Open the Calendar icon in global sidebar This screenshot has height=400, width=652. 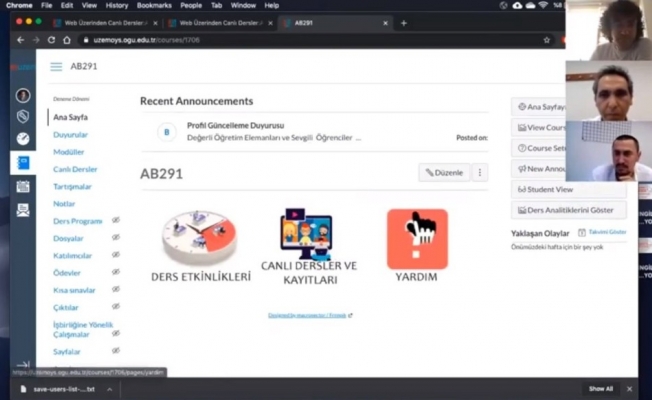(x=23, y=186)
